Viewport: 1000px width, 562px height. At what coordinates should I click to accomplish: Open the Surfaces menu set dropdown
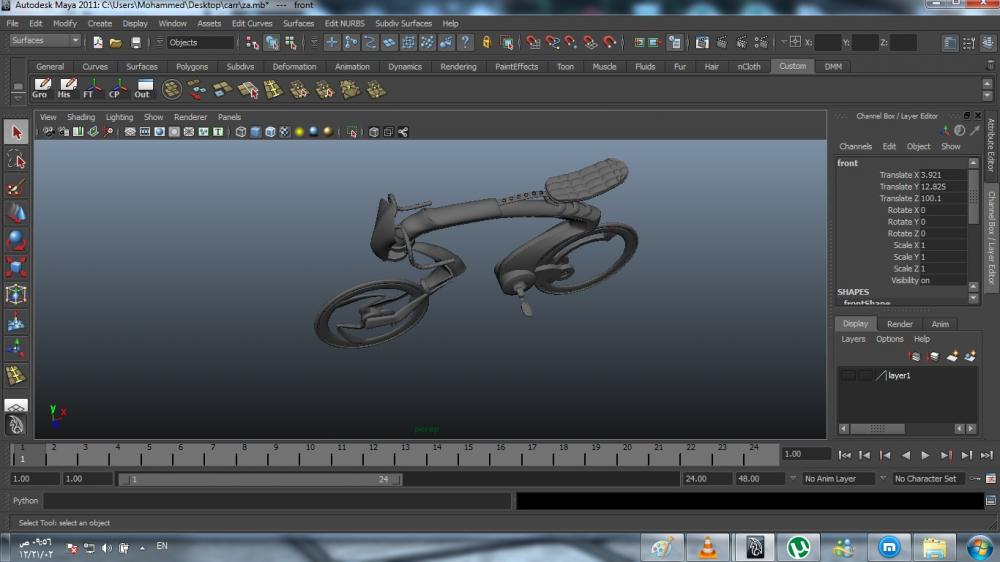[x=45, y=41]
